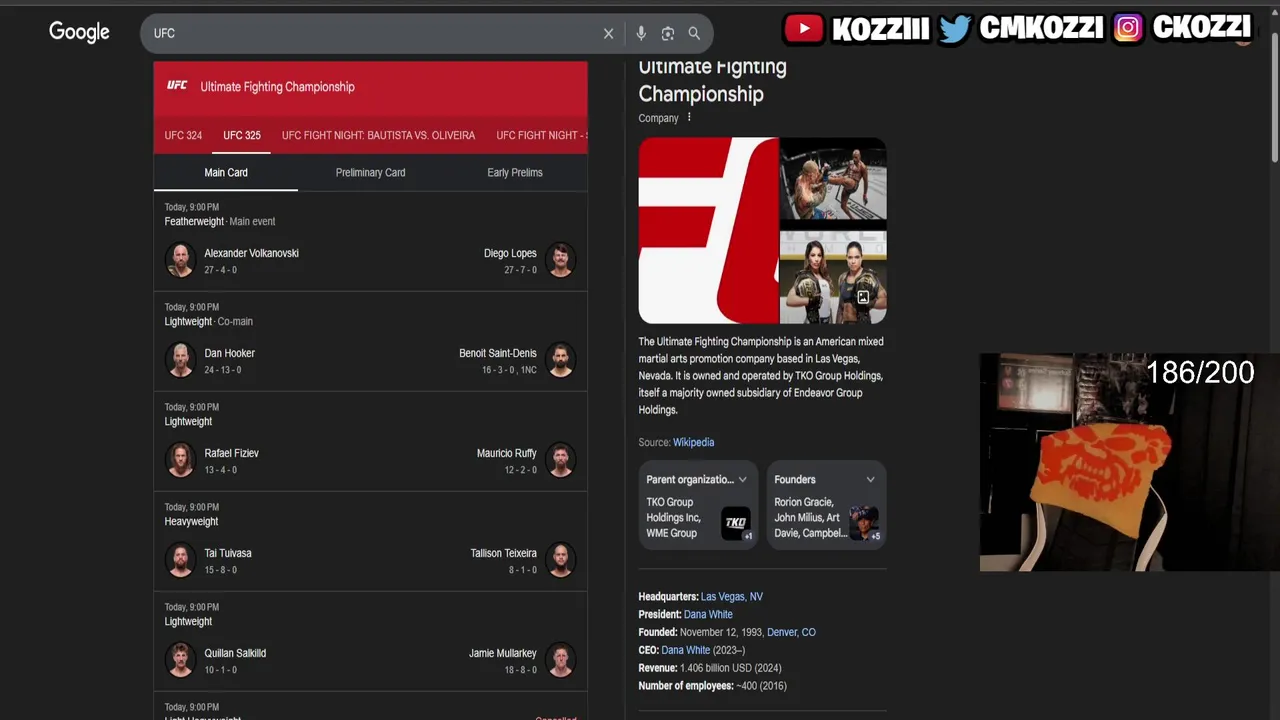Expand the Founders card
This screenshot has width=1280, height=720.
tap(826, 504)
